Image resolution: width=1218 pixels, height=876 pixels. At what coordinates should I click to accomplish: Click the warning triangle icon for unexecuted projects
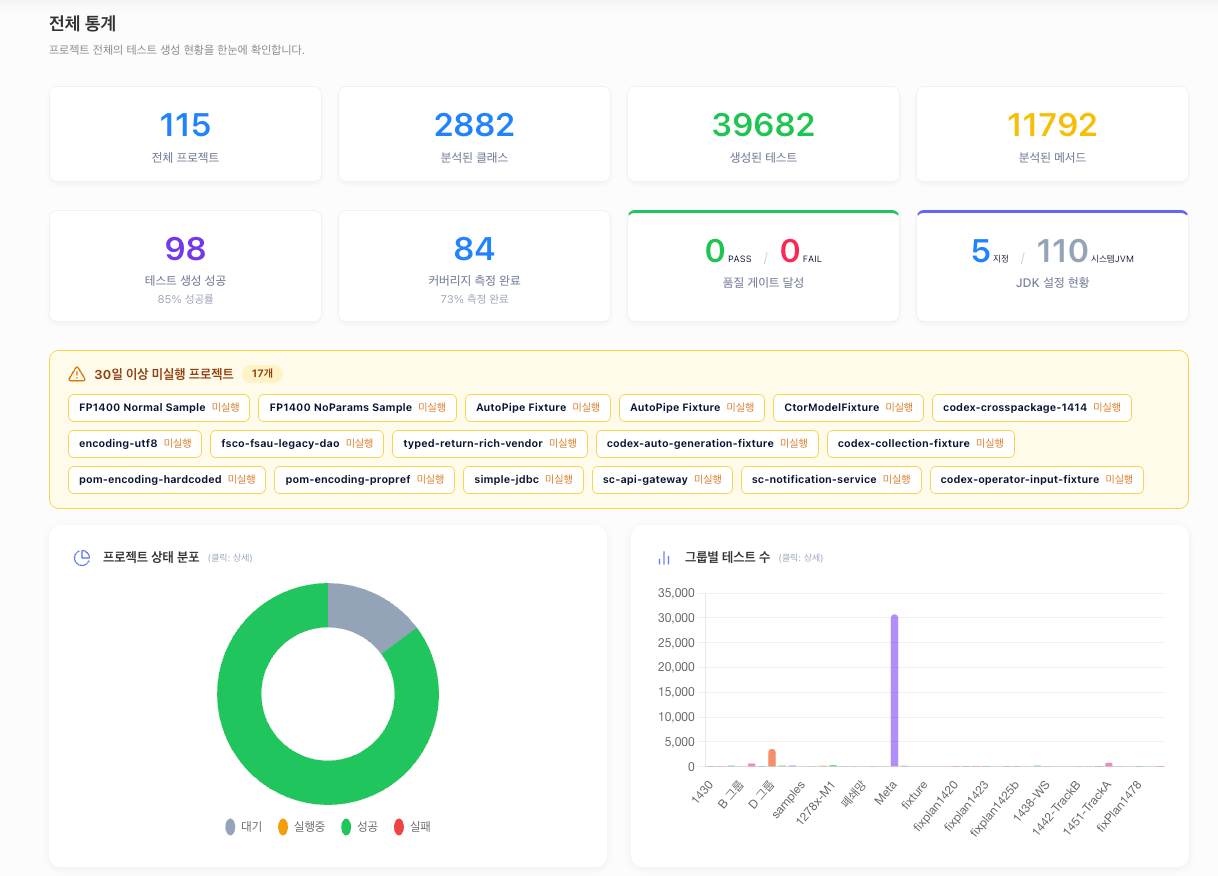pyautogui.click(x=77, y=374)
